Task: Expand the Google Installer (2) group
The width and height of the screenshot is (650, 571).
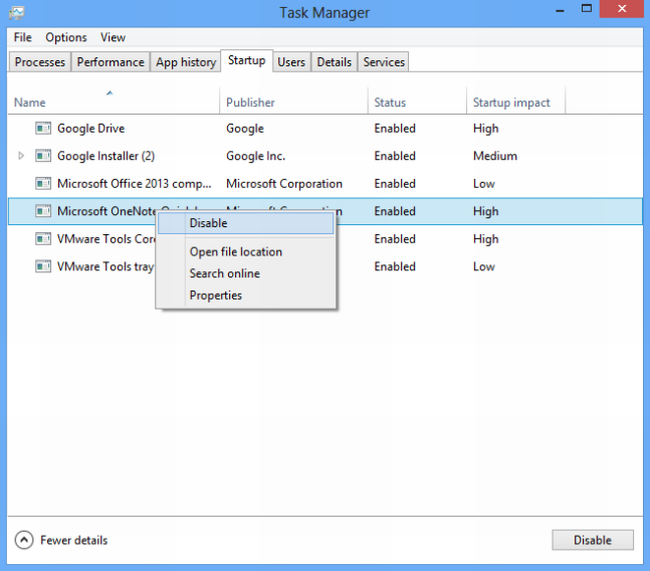Action: pos(21,156)
